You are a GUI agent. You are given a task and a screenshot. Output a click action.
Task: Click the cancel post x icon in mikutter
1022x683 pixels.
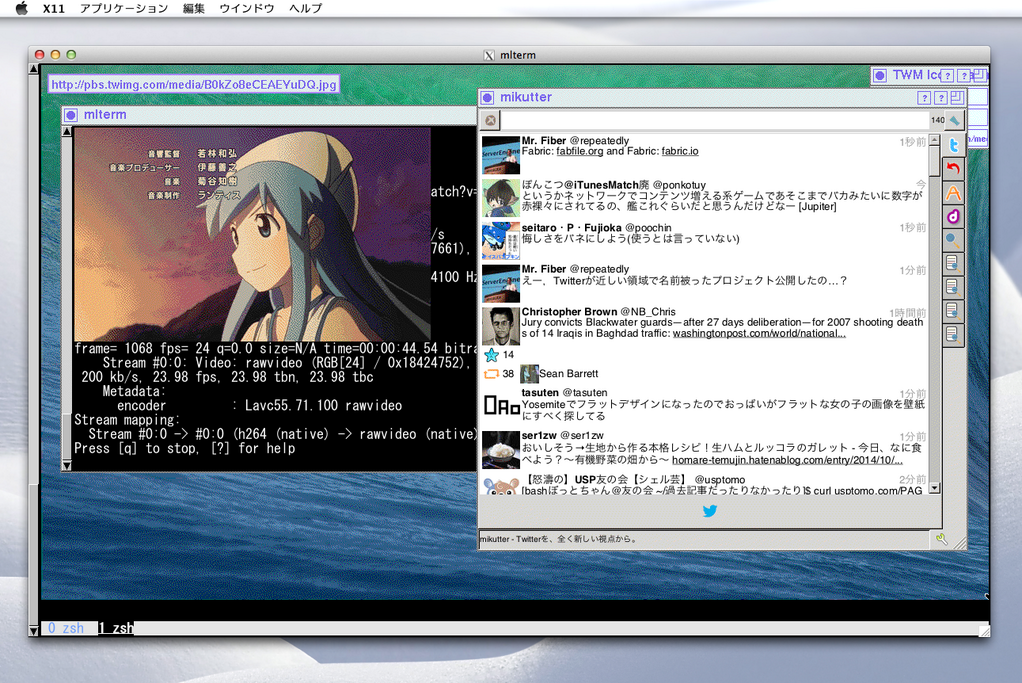click(490, 120)
